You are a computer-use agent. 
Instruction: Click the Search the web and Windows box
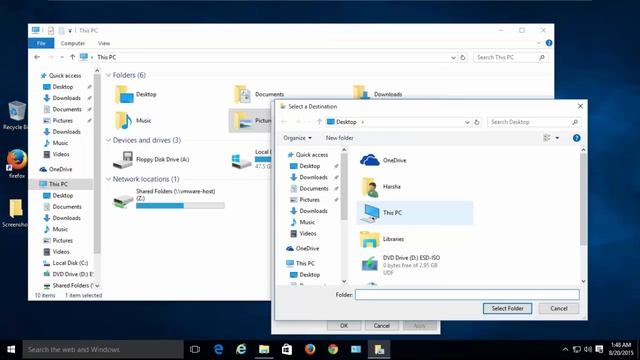[x=103, y=349]
